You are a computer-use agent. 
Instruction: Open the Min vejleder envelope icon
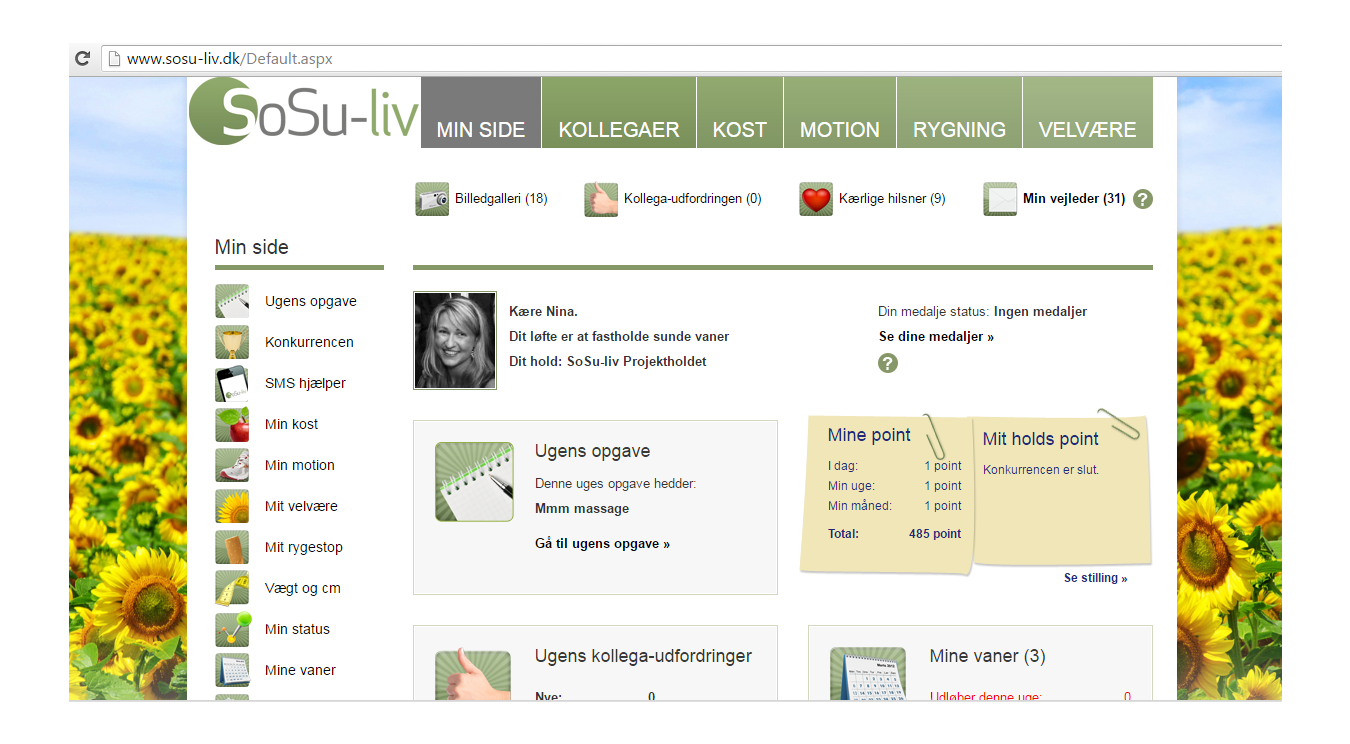tap(1000, 199)
